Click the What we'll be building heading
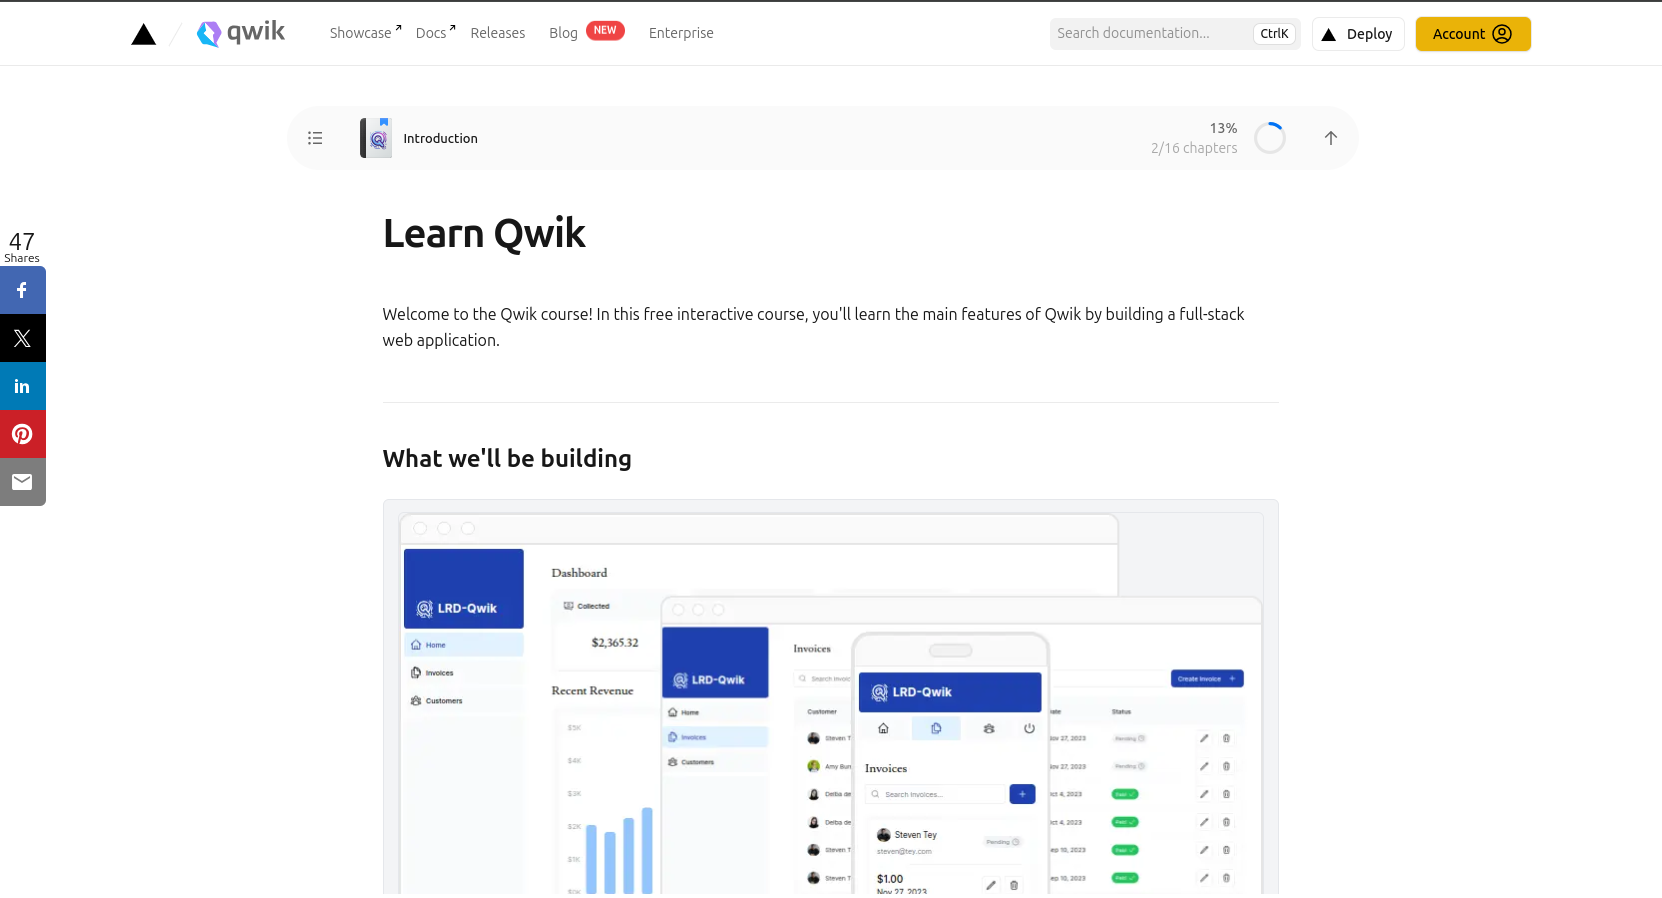This screenshot has width=1662, height=898. [x=507, y=458]
